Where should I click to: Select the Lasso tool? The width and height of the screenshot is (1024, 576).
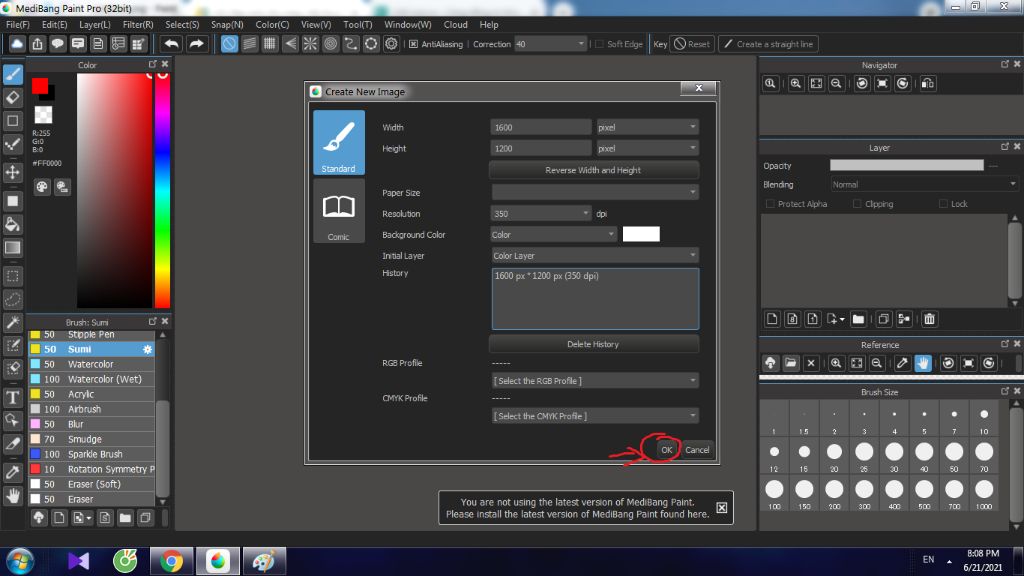click(x=12, y=299)
